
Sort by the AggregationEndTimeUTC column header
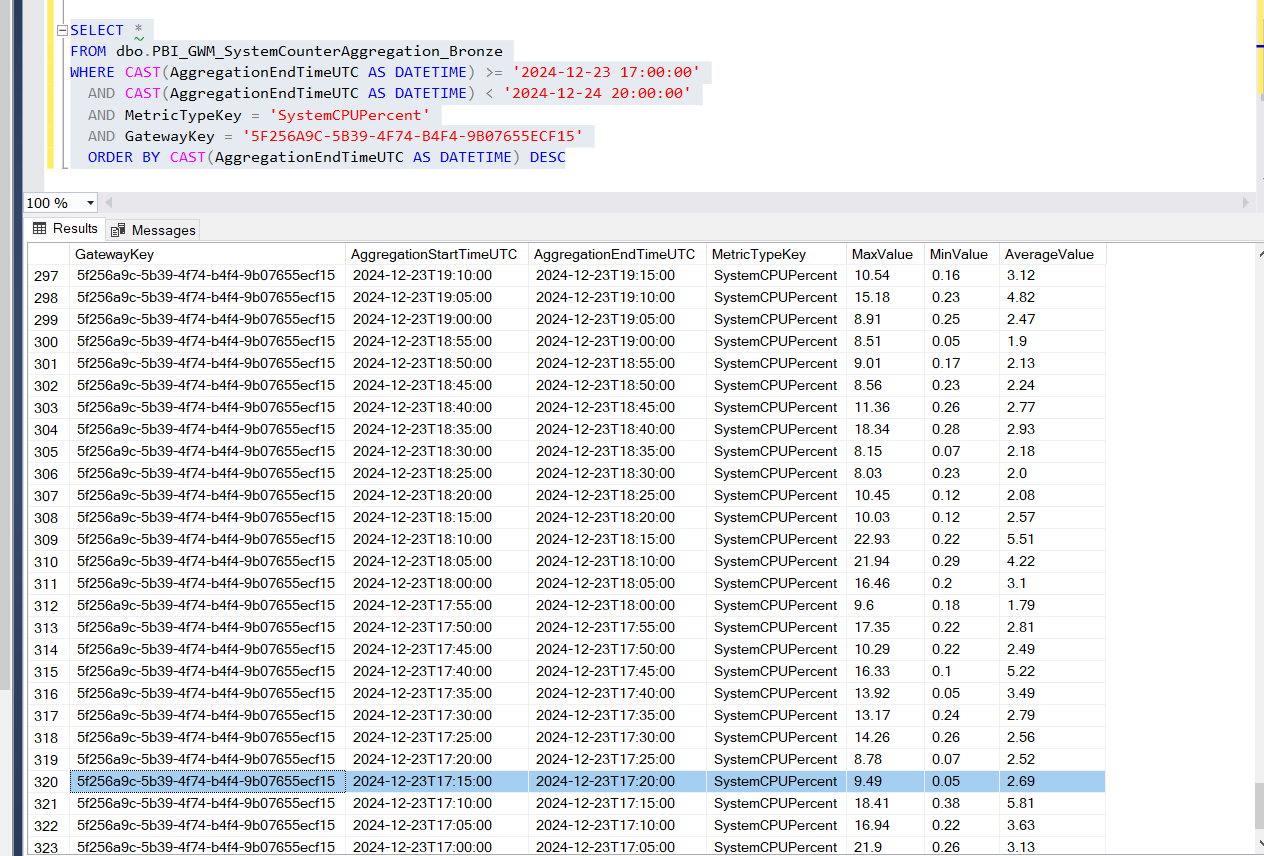[x=614, y=254]
